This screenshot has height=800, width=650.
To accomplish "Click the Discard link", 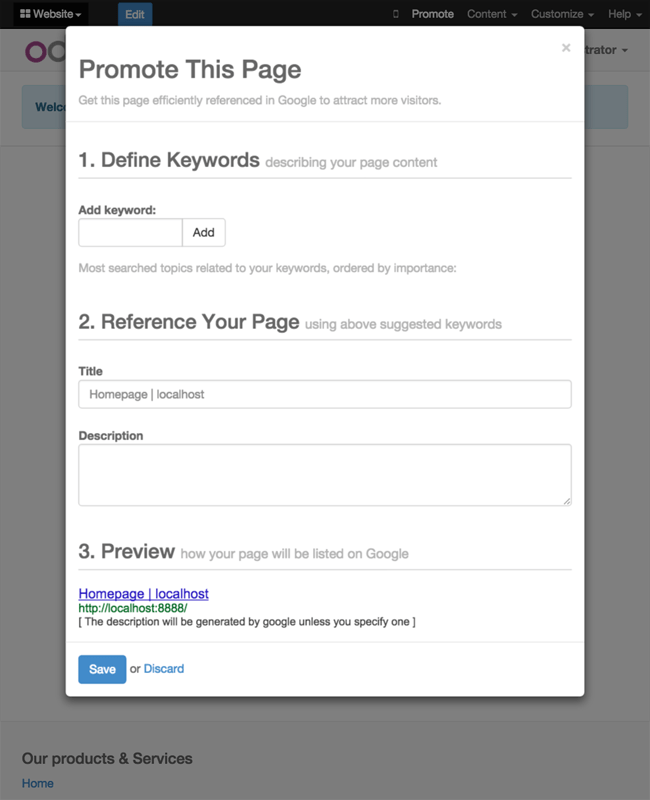I will [164, 669].
